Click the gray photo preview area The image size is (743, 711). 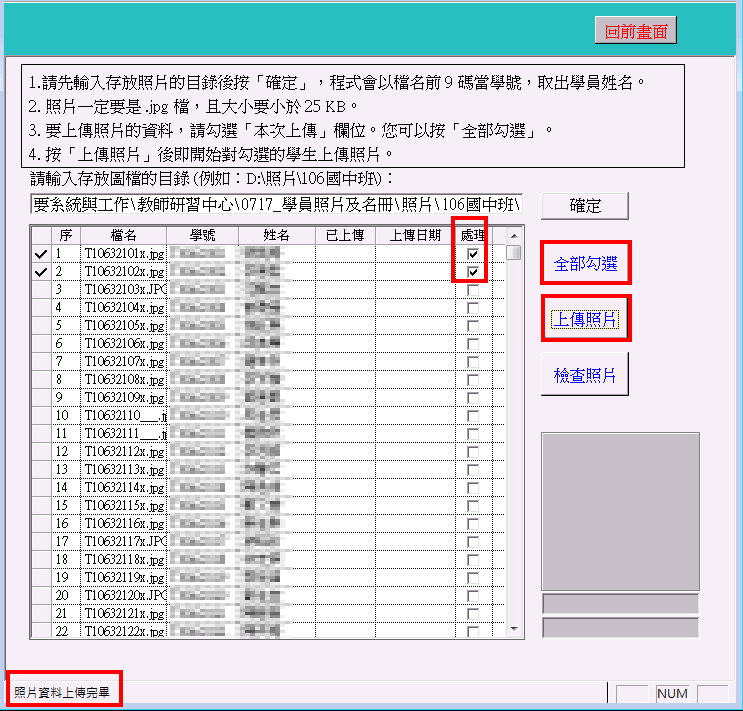pos(620,510)
